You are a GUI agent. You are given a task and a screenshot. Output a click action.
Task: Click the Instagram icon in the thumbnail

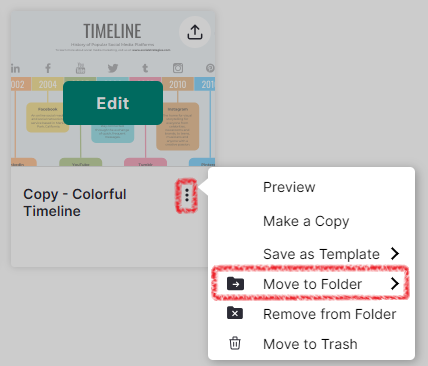178,68
